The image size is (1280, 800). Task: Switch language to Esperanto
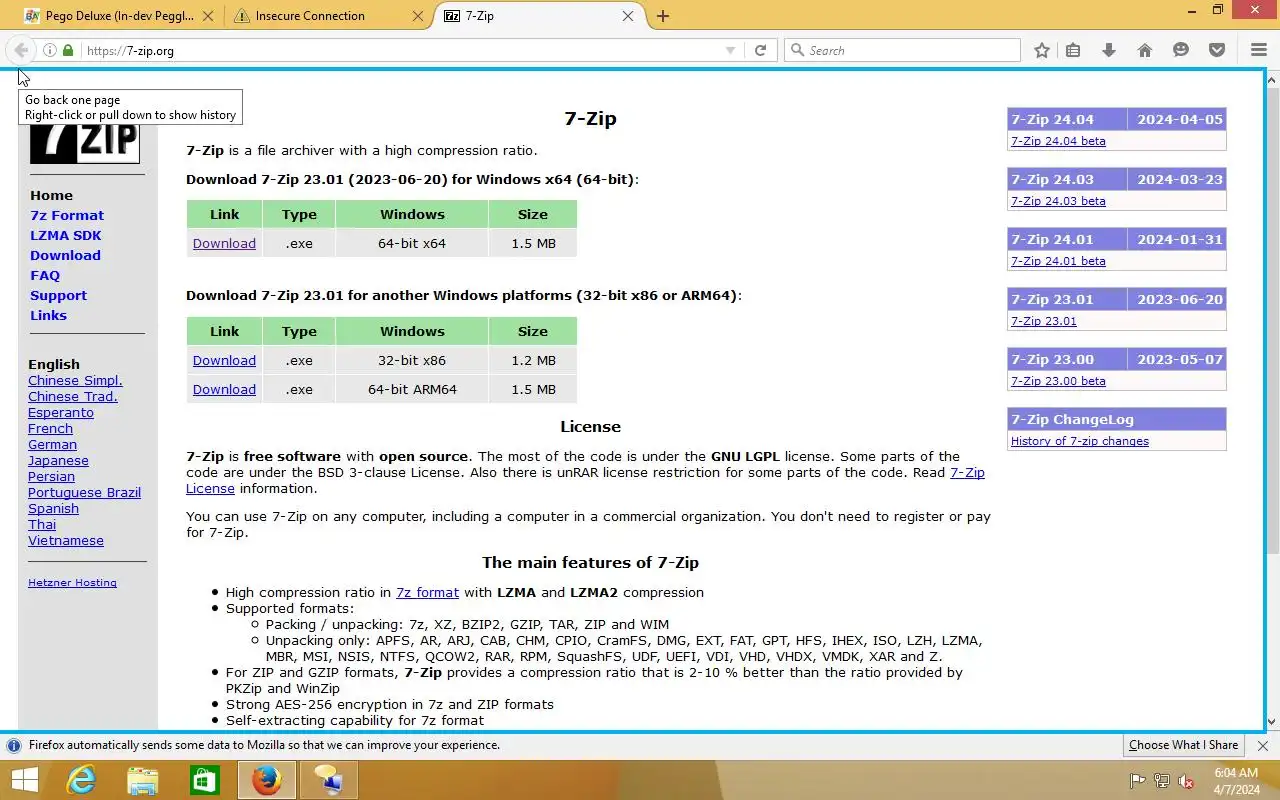tap(61, 413)
